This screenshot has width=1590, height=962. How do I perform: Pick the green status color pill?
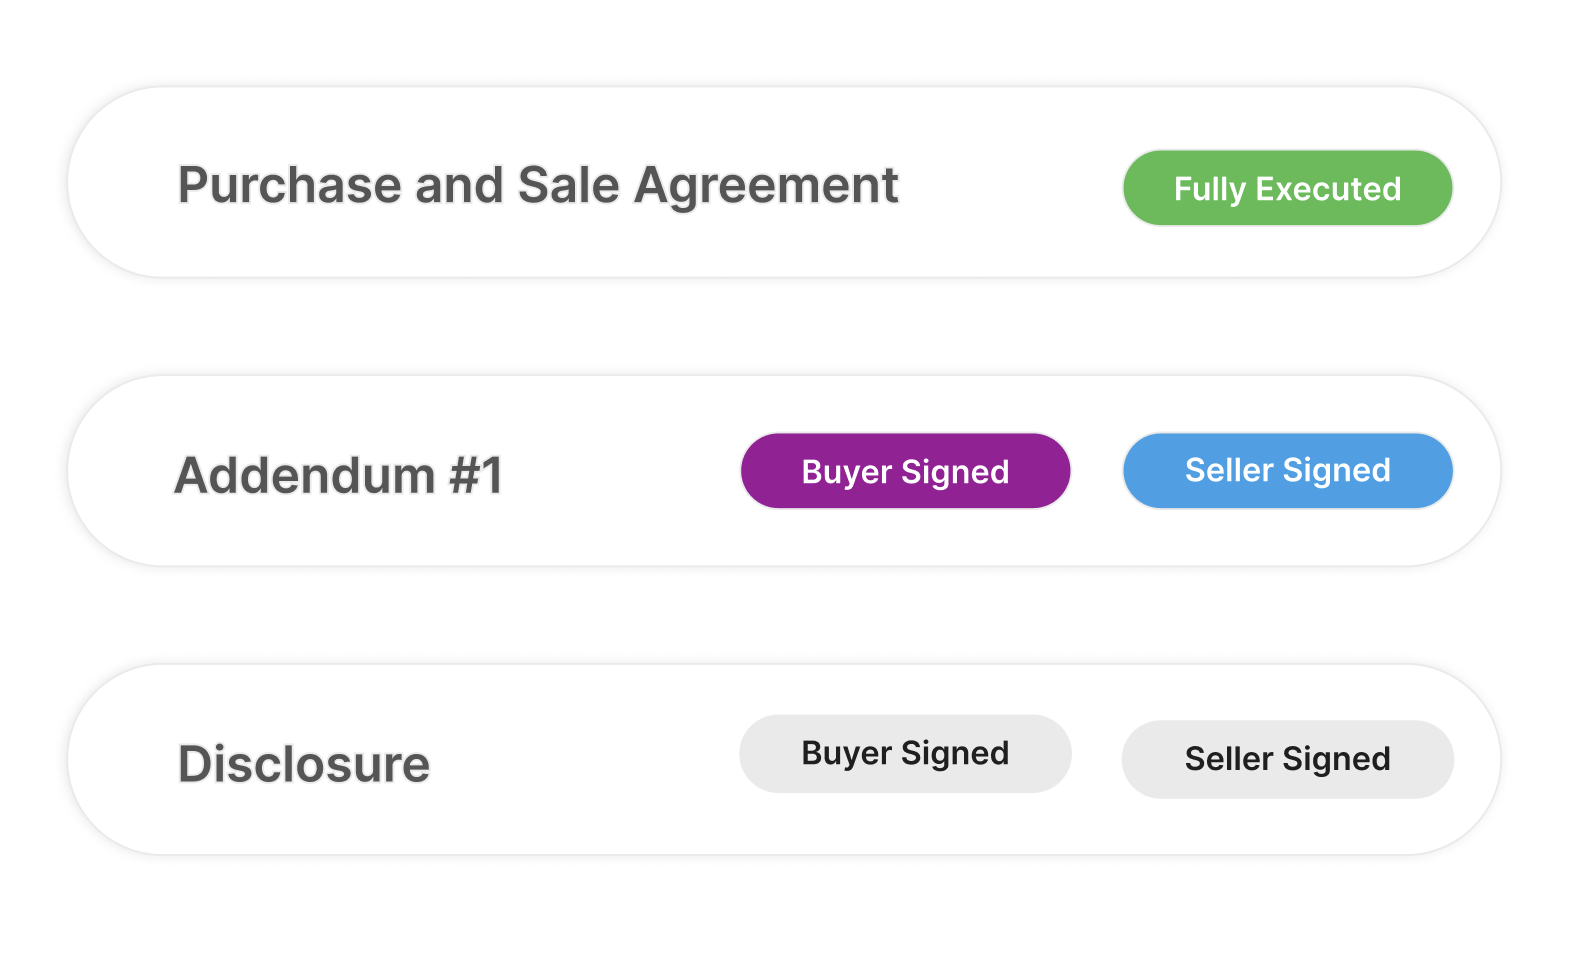pyautogui.click(x=1287, y=188)
